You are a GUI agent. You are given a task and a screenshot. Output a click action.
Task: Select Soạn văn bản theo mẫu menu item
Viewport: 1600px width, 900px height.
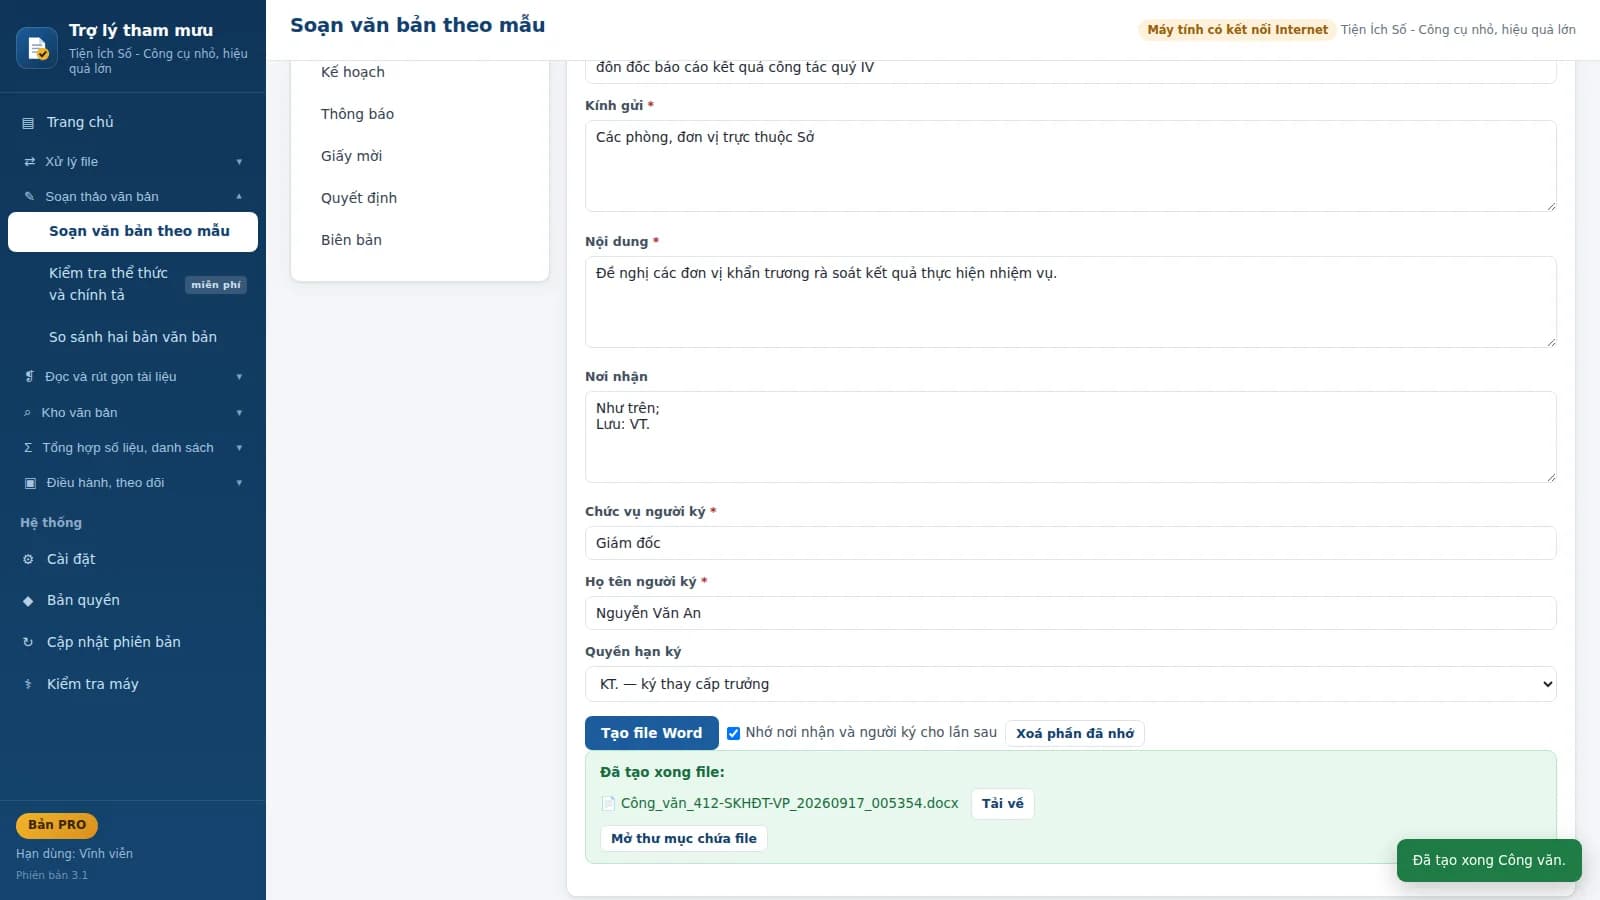point(133,232)
